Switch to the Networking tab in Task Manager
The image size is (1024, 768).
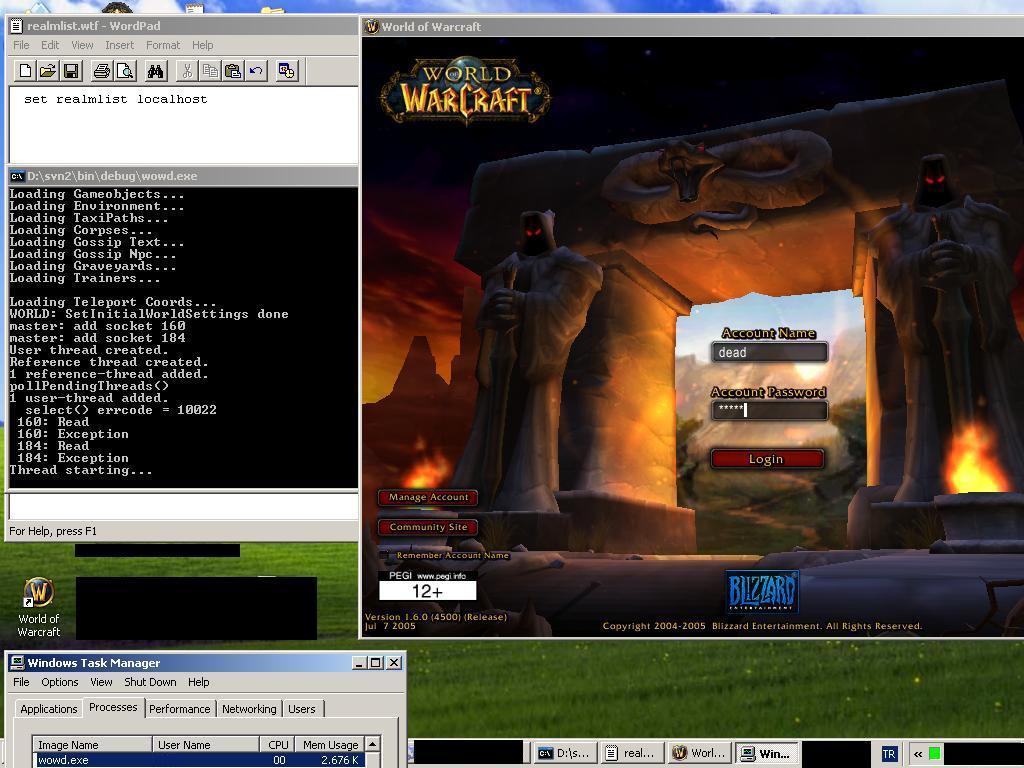coord(249,709)
